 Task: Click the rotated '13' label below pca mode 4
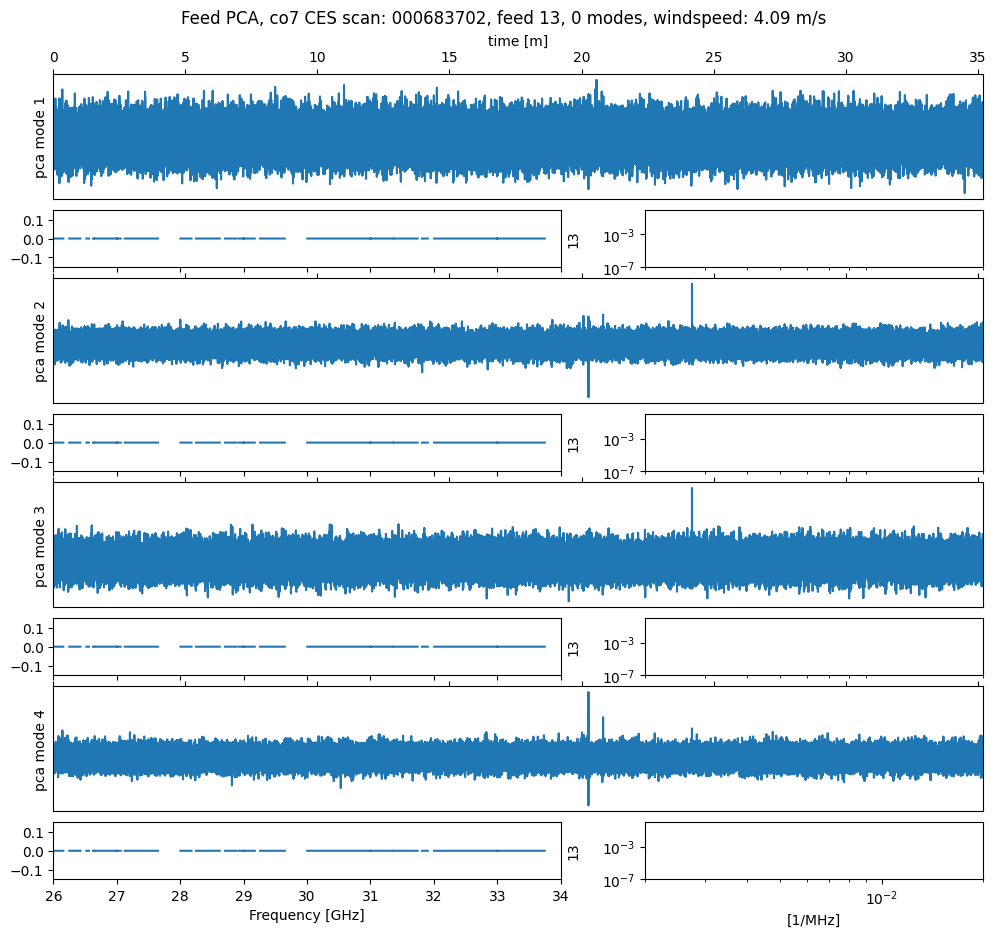(573, 851)
